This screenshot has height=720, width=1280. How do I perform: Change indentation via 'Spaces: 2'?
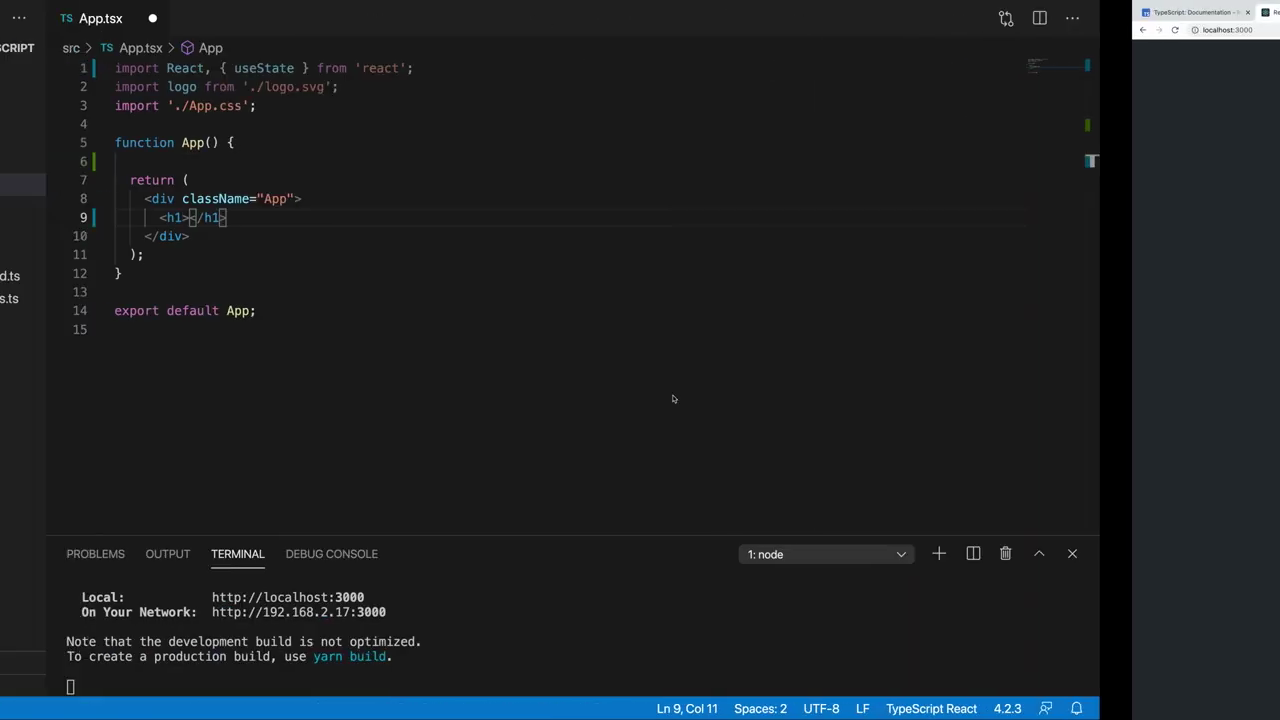(x=761, y=709)
